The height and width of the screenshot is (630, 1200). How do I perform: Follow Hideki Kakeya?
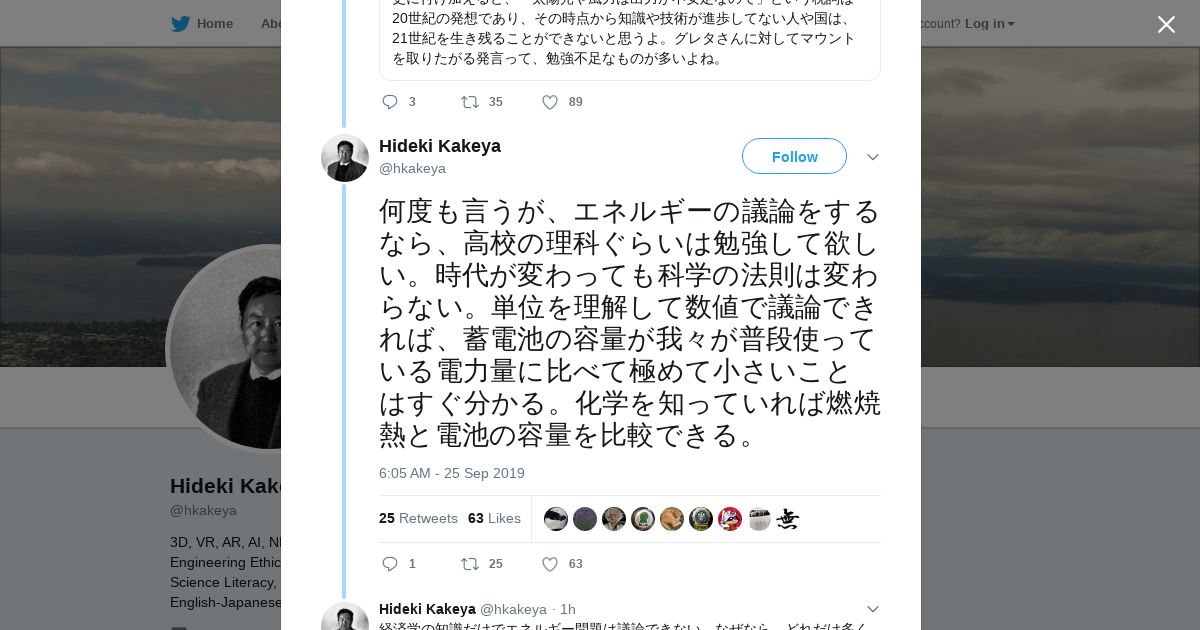[x=794, y=157]
